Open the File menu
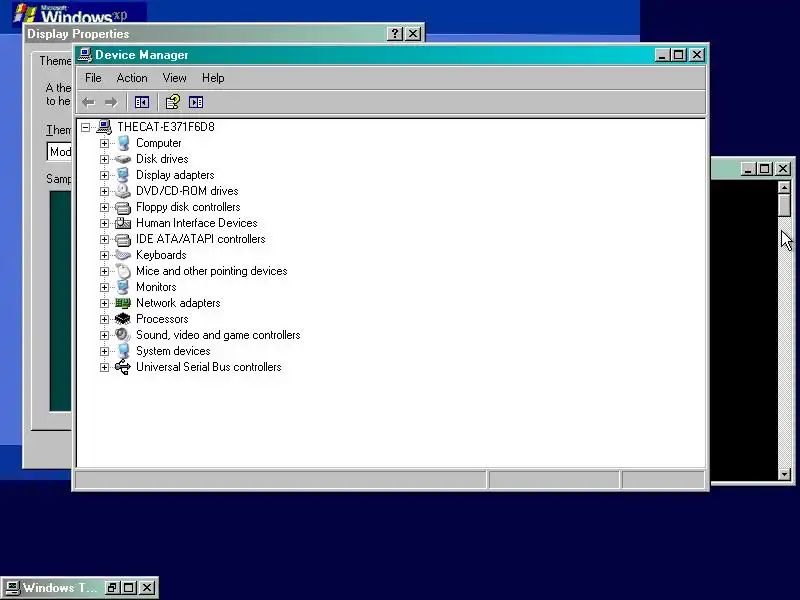The image size is (800, 600). (x=93, y=78)
